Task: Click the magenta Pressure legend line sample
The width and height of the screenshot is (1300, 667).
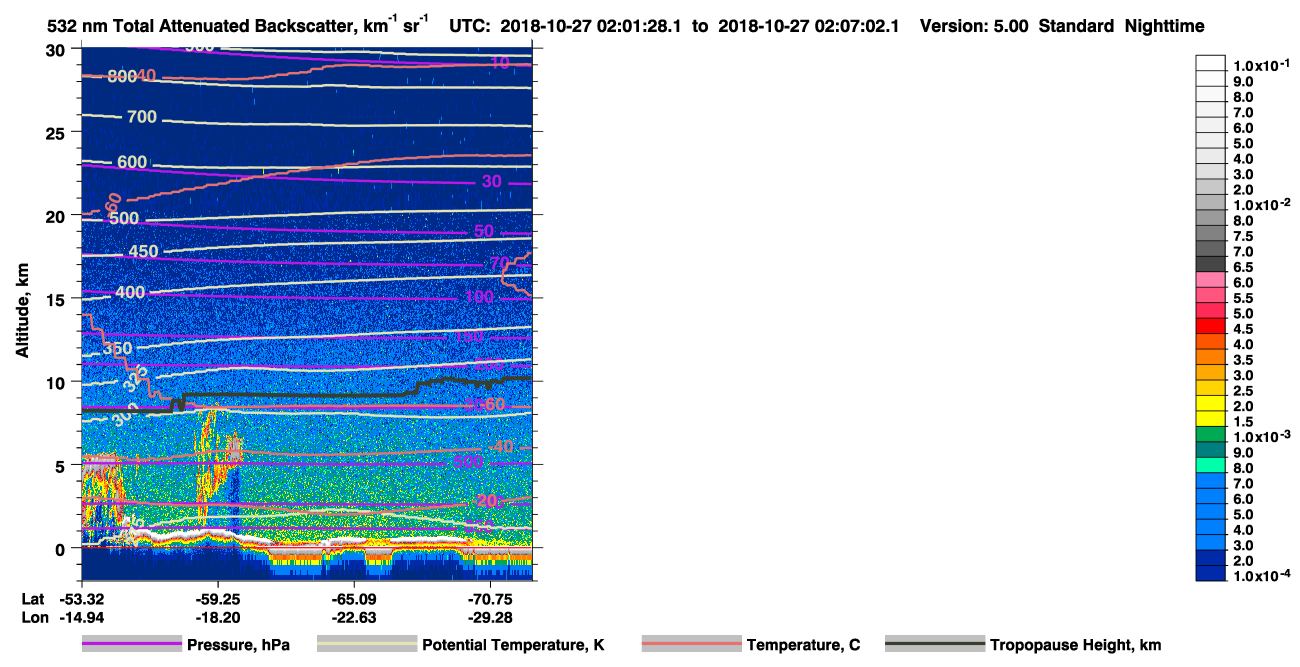Action: pos(132,645)
